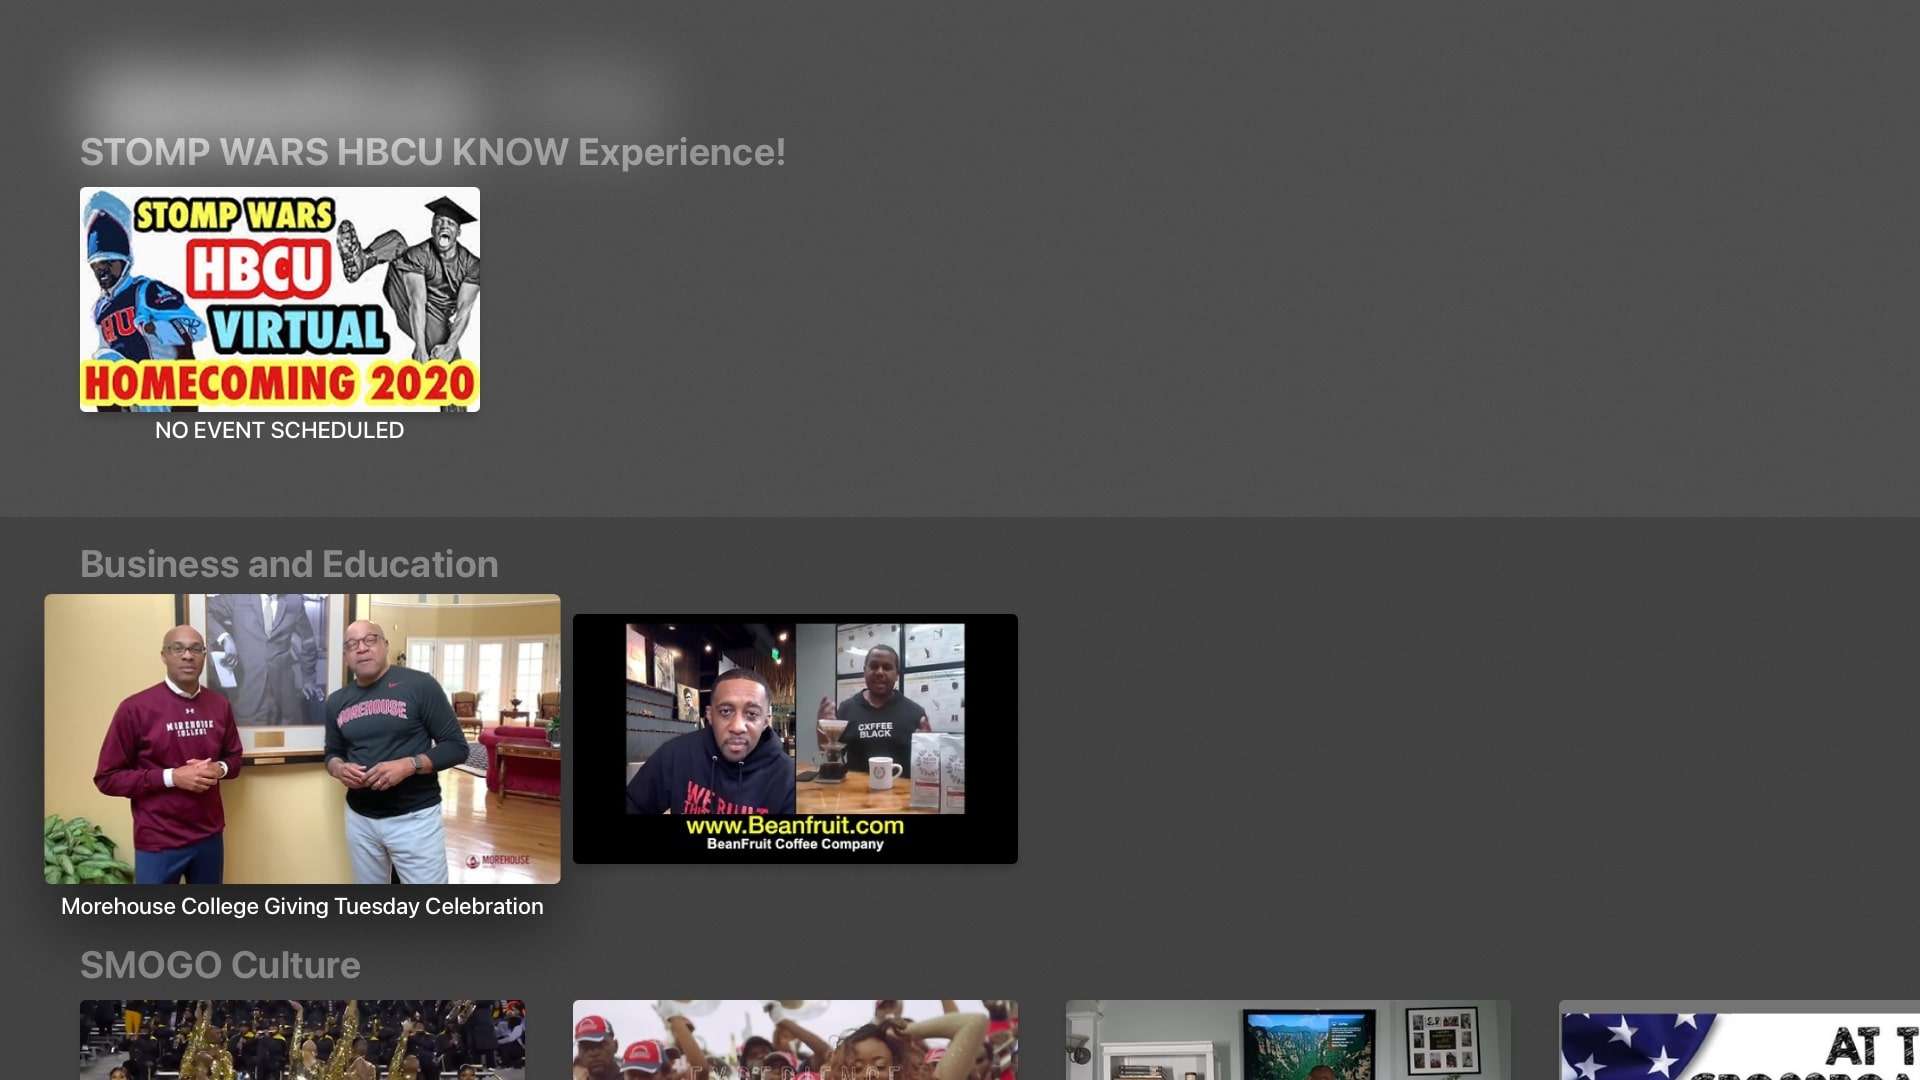Open the SMOGO Culture video with landscape TV screen
The height and width of the screenshot is (1080, 1920).
click(1288, 1040)
